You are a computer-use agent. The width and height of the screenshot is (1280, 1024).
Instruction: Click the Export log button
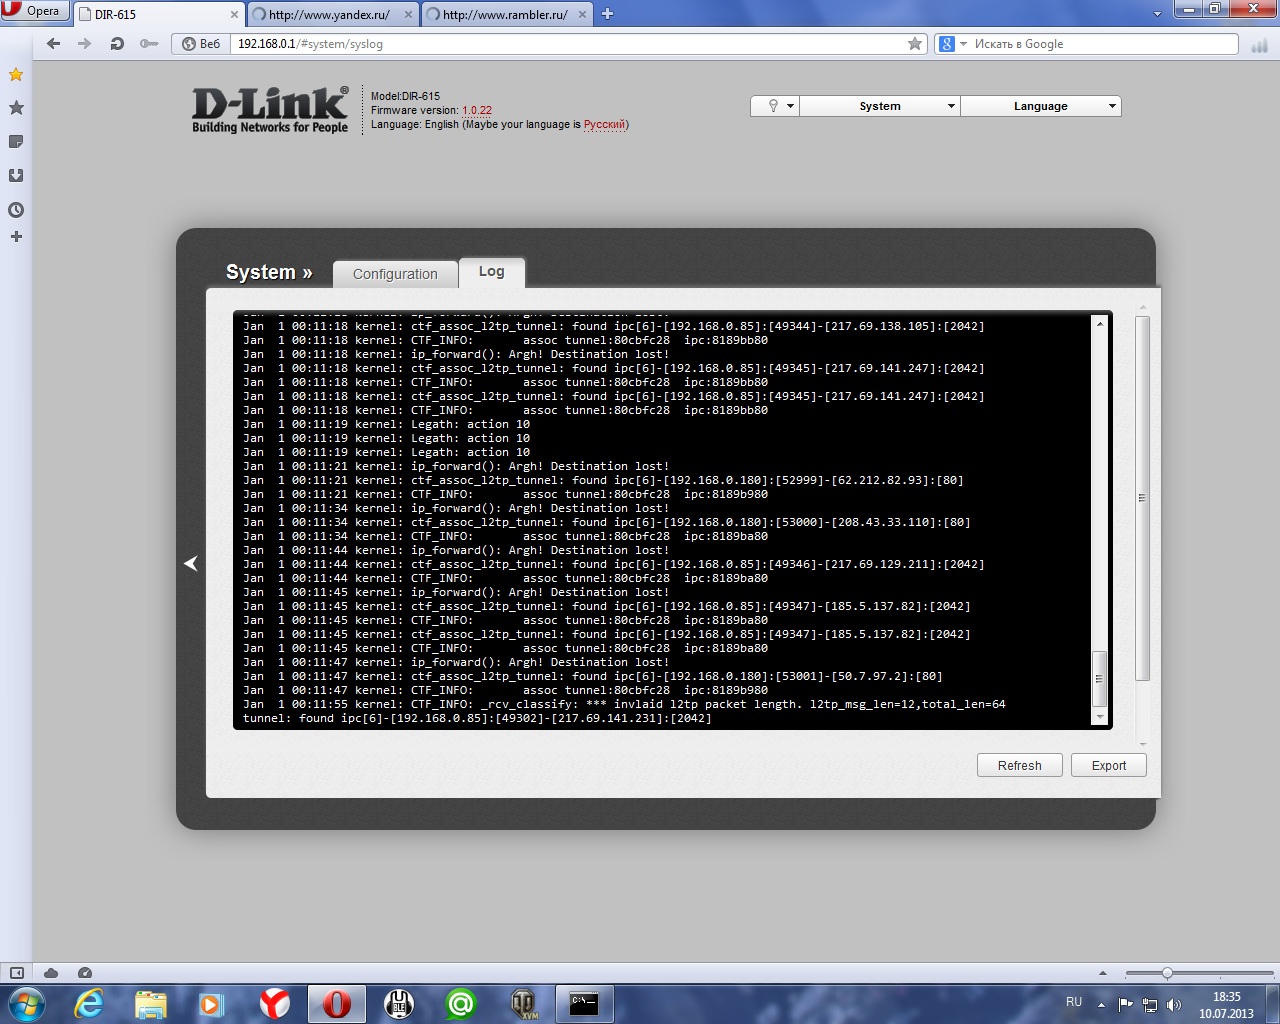[1108, 766]
